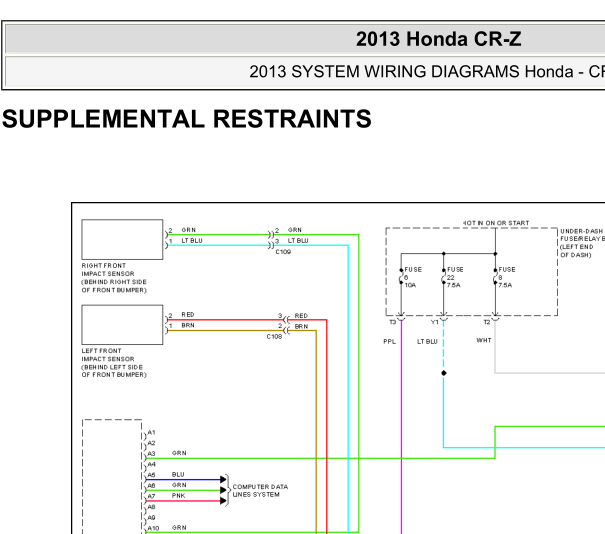Click "BRN" label next to left front sensor
605x534 pixels.
[x=188, y=325]
